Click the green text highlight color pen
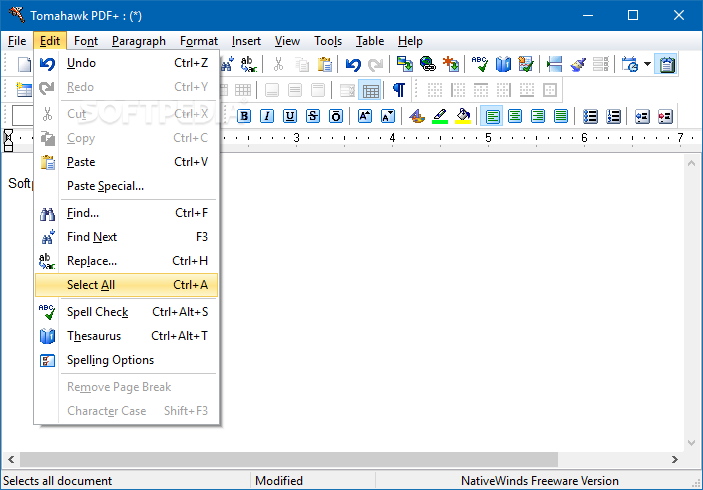 [x=440, y=116]
